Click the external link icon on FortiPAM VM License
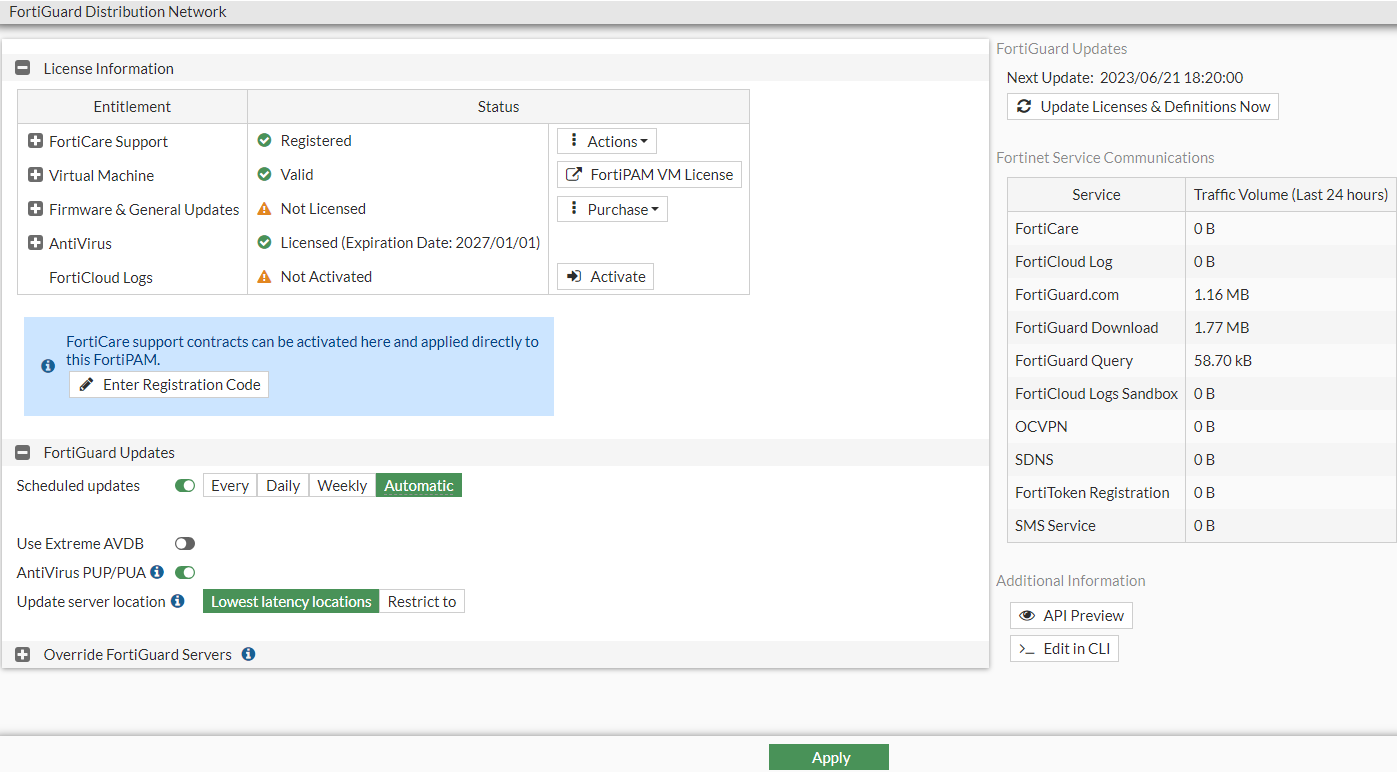Image resolution: width=1397 pixels, height=772 pixels. point(572,174)
